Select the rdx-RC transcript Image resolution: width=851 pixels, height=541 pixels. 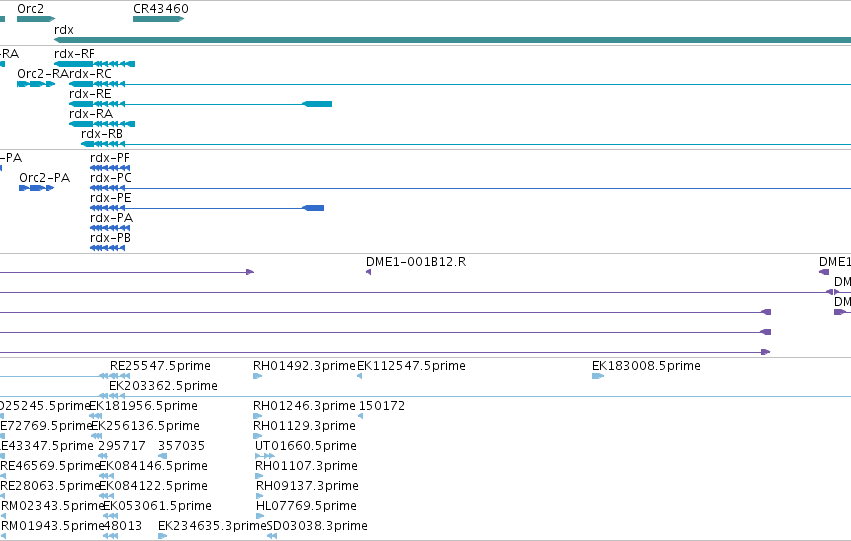460,84
